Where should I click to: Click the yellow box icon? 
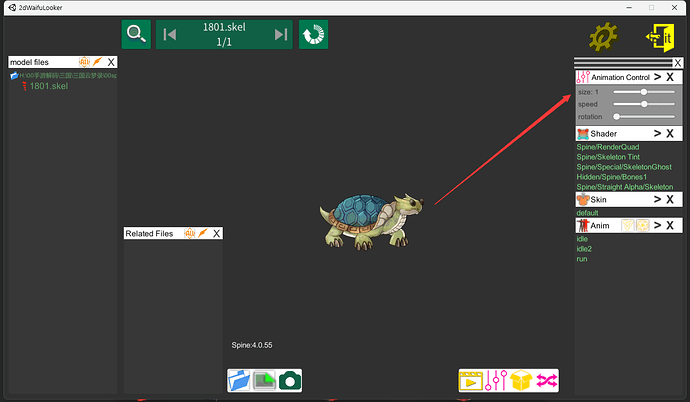(x=521, y=380)
